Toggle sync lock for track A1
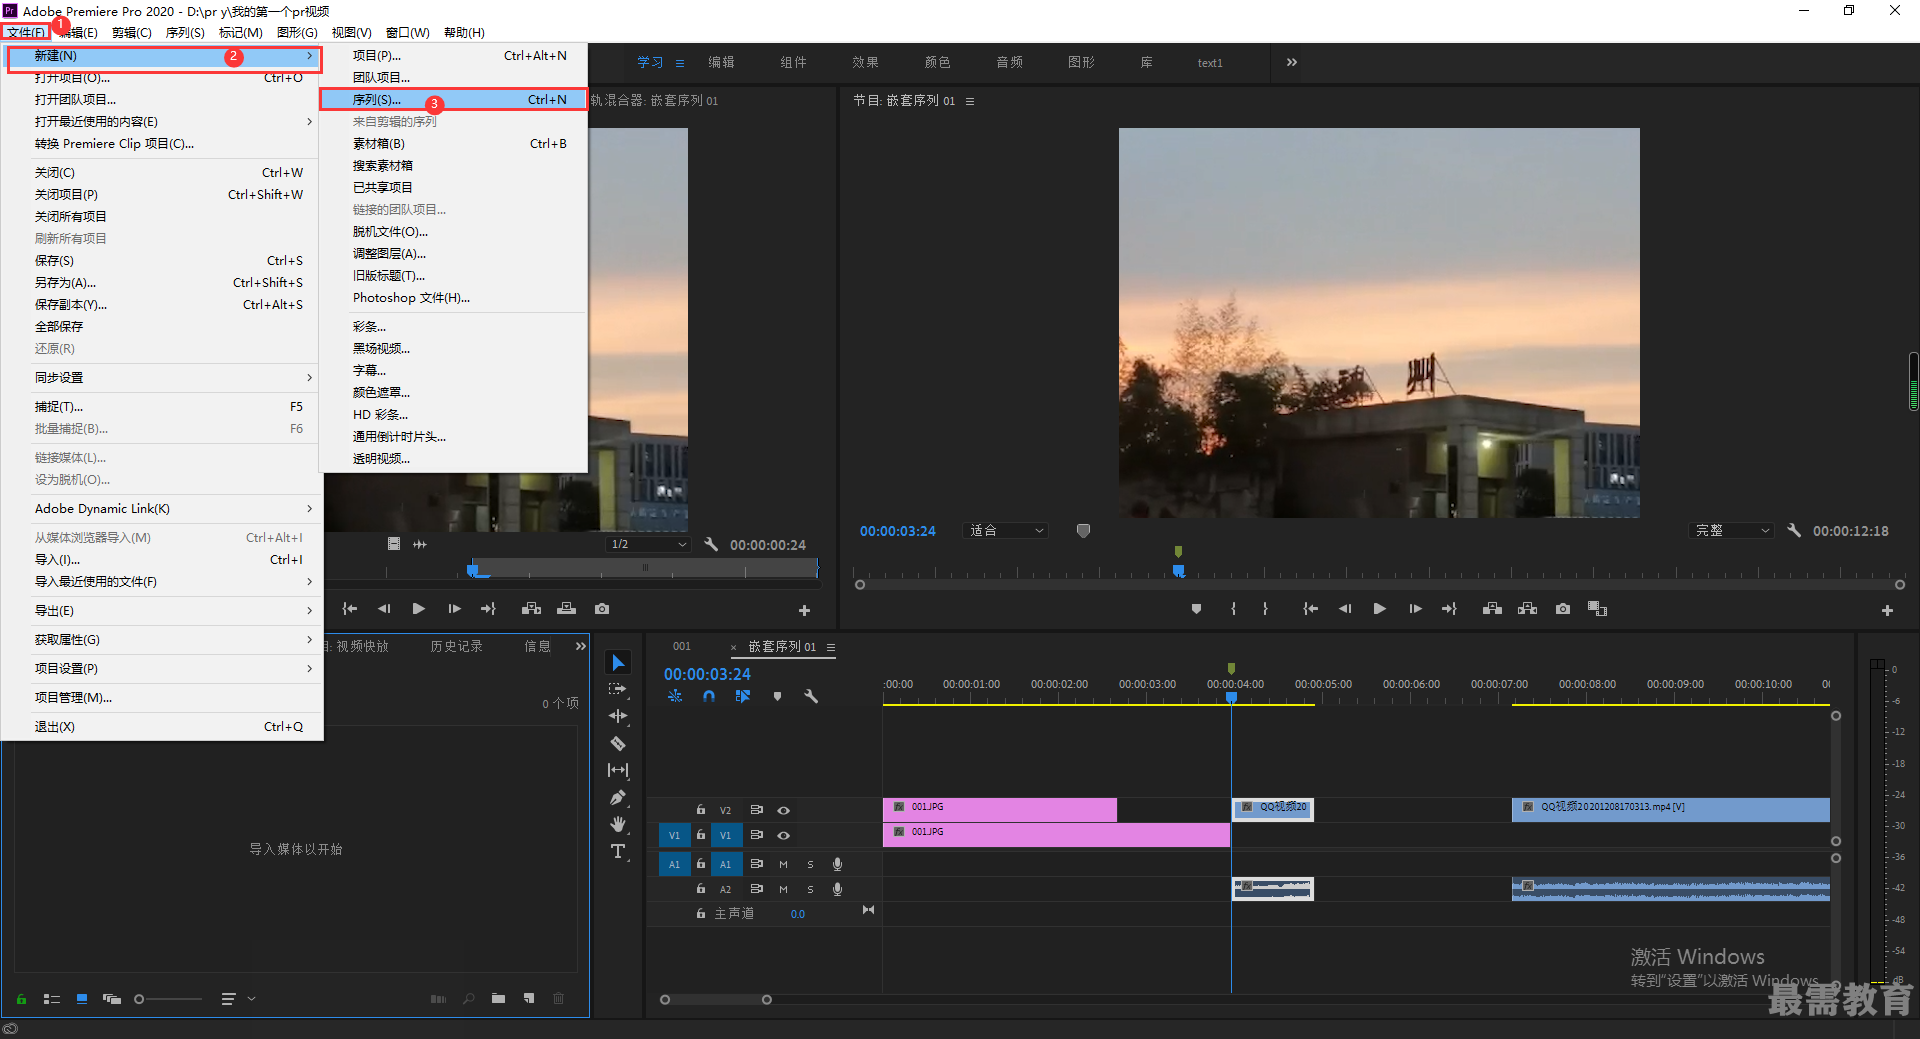The height and width of the screenshot is (1039, 1920). click(757, 864)
